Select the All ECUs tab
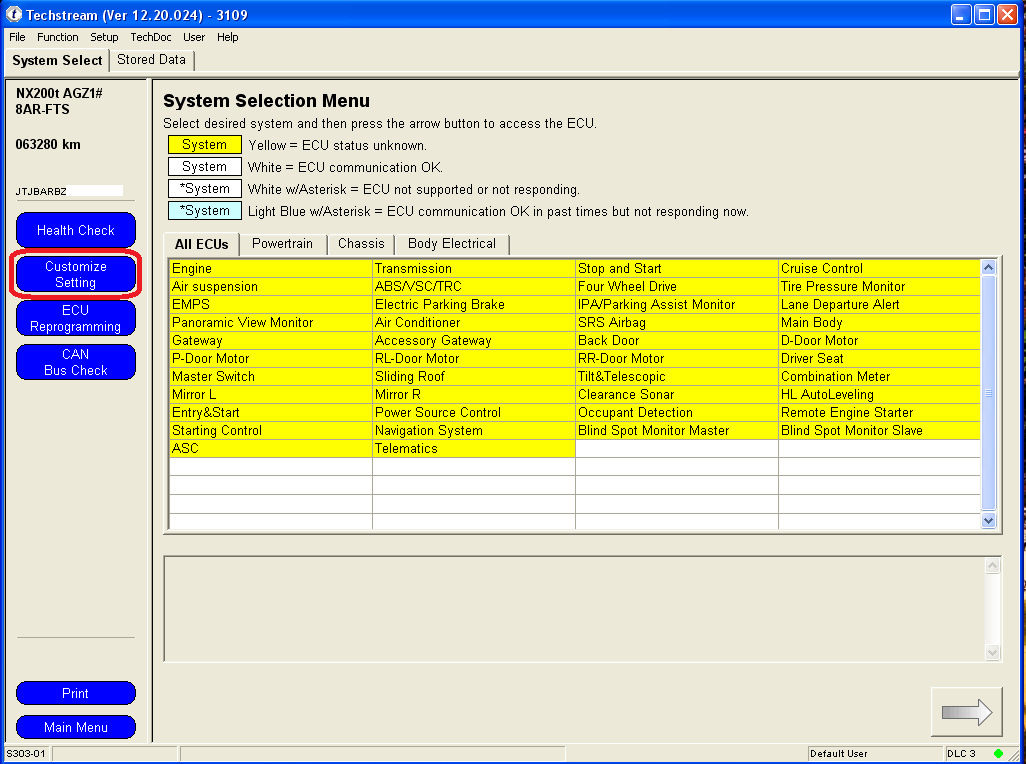Image resolution: width=1026 pixels, height=764 pixels. point(202,244)
